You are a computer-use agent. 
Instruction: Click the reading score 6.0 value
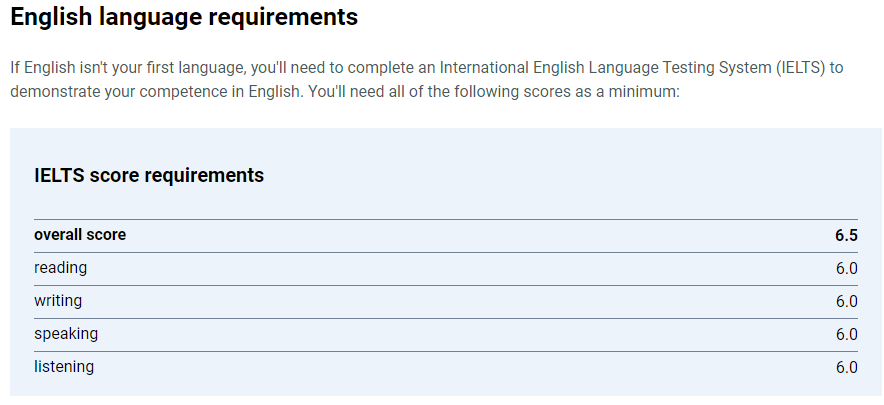pos(847,268)
